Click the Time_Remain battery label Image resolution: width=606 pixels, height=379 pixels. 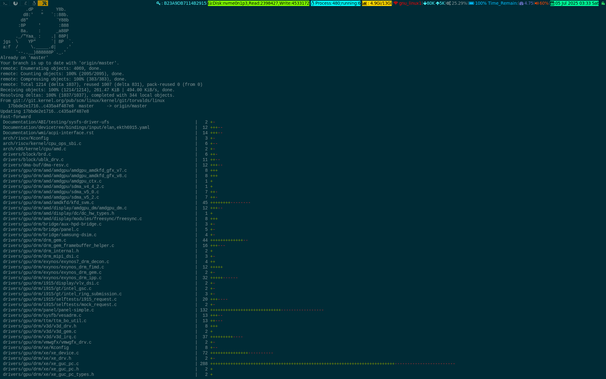click(502, 3)
